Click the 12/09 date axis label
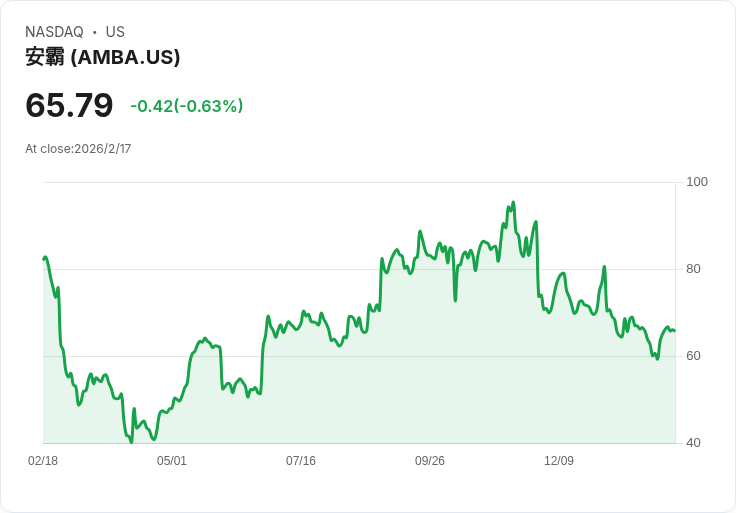736x513 pixels. (559, 461)
